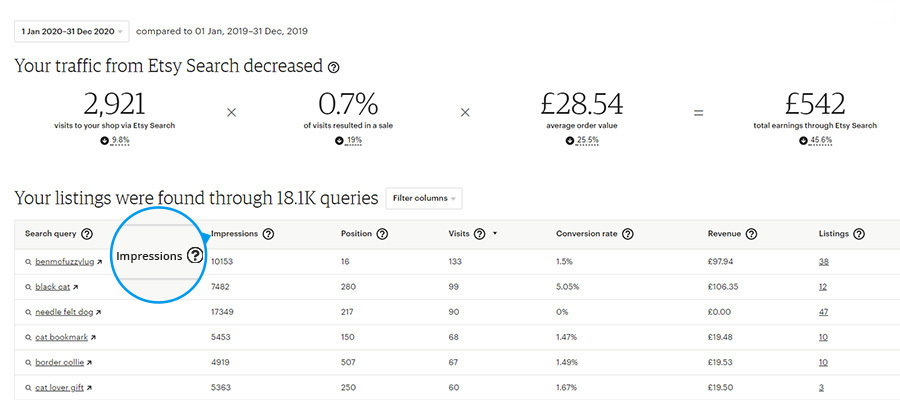Viewport: 900px width, 400px height.
Task: Open cat bookmark search query link
Action: 61,337
